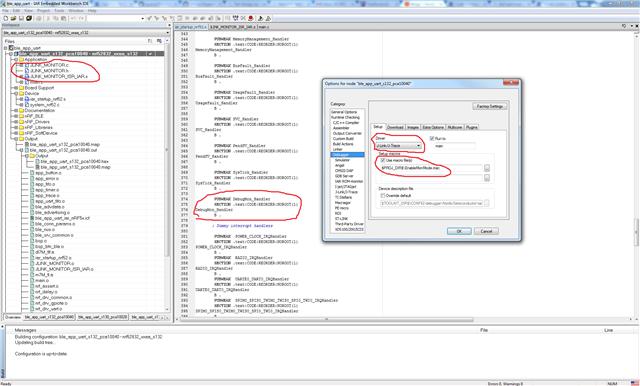The width and height of the screenshot is (640, 386).
Task: Click the Compile toolbar icon
Action: [x=227, y=18]
